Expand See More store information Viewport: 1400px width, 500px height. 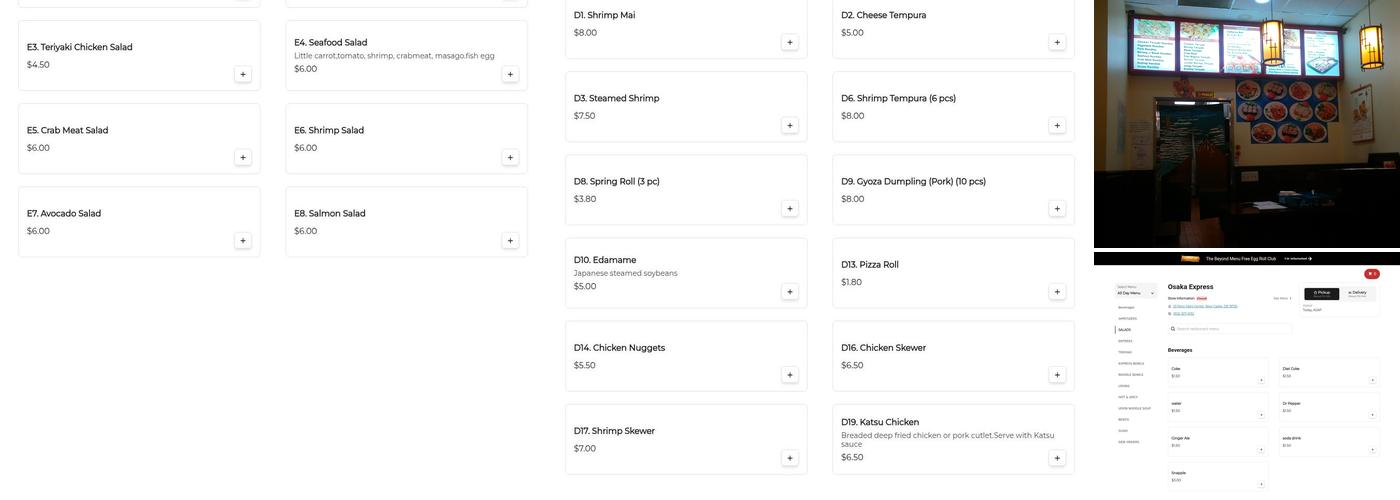point(1282,298)
